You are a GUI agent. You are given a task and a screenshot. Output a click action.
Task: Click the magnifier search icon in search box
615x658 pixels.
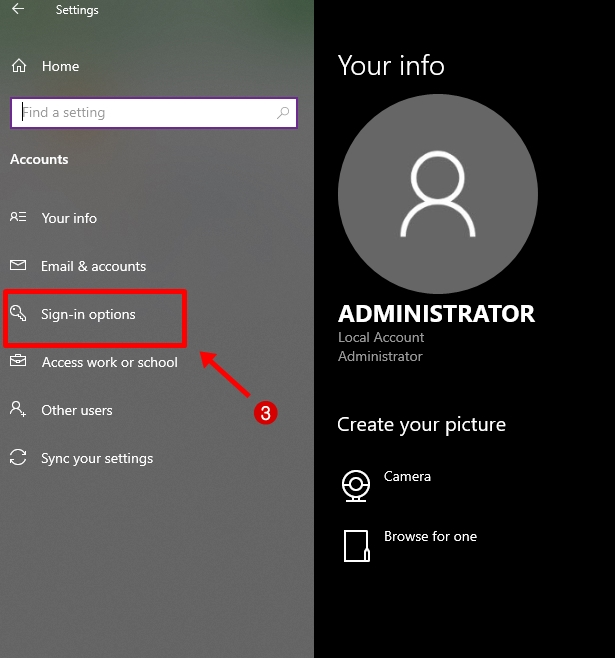283,112
